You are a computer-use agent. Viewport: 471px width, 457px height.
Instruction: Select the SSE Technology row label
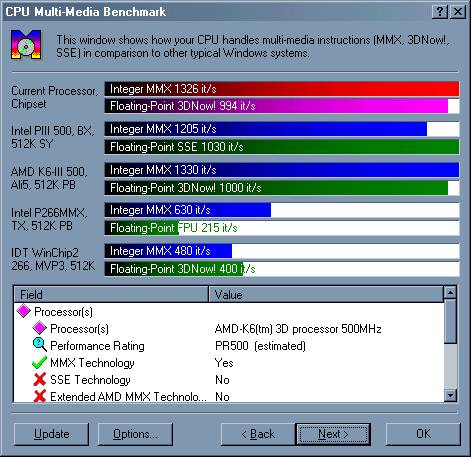[90, 380]
